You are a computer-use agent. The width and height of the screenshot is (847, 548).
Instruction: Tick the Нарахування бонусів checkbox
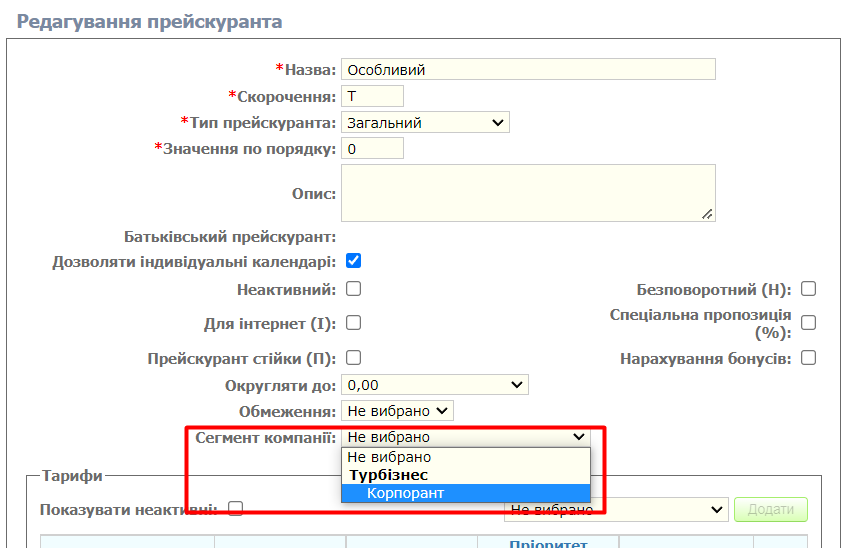point(808,357)
